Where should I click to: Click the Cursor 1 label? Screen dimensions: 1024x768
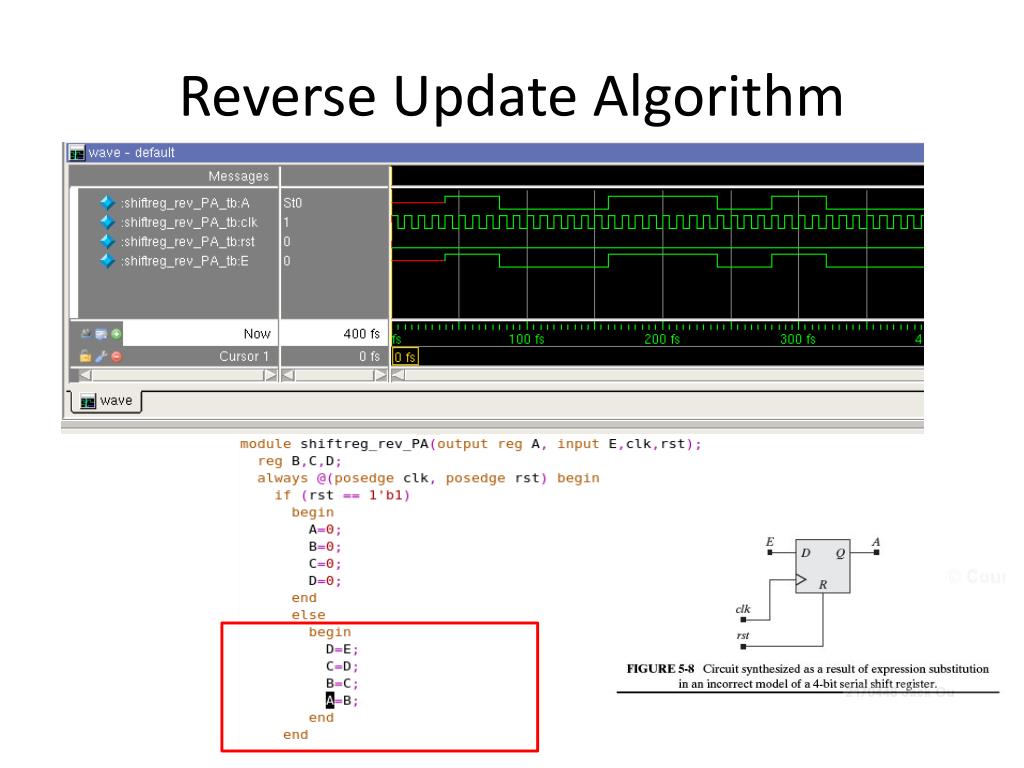tap(244, 357)
